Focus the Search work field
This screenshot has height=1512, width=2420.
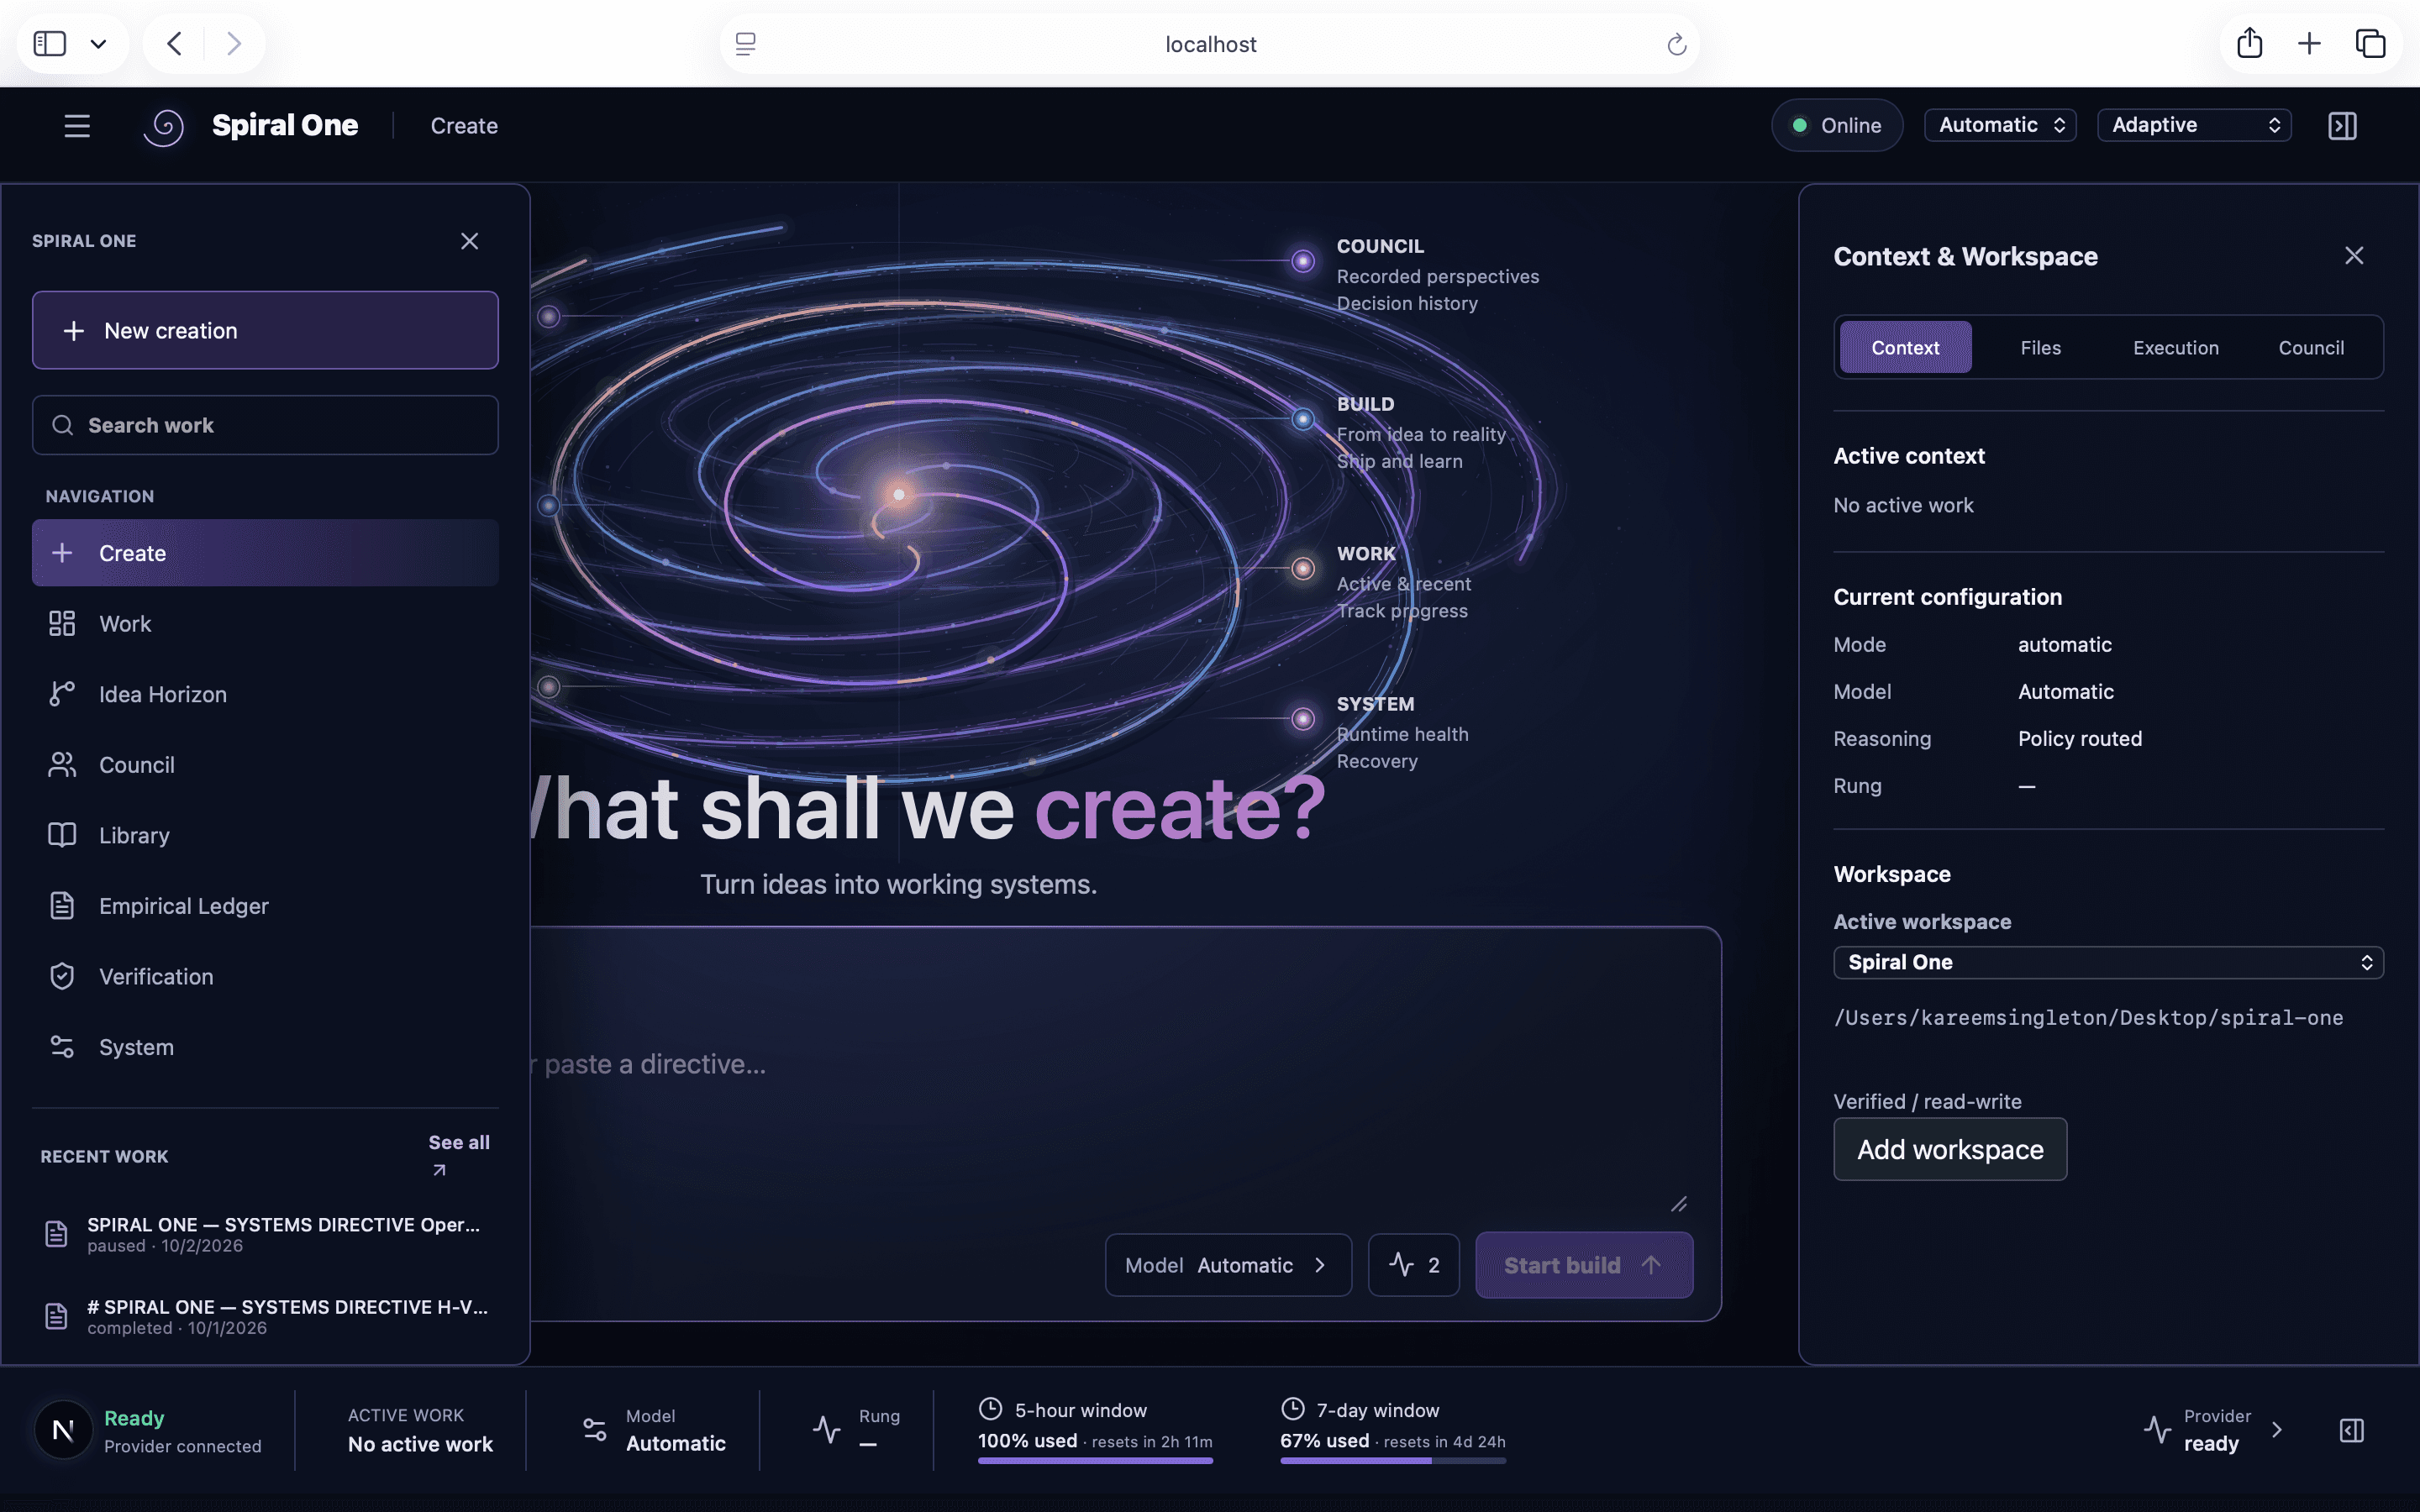tap(265, 425)
